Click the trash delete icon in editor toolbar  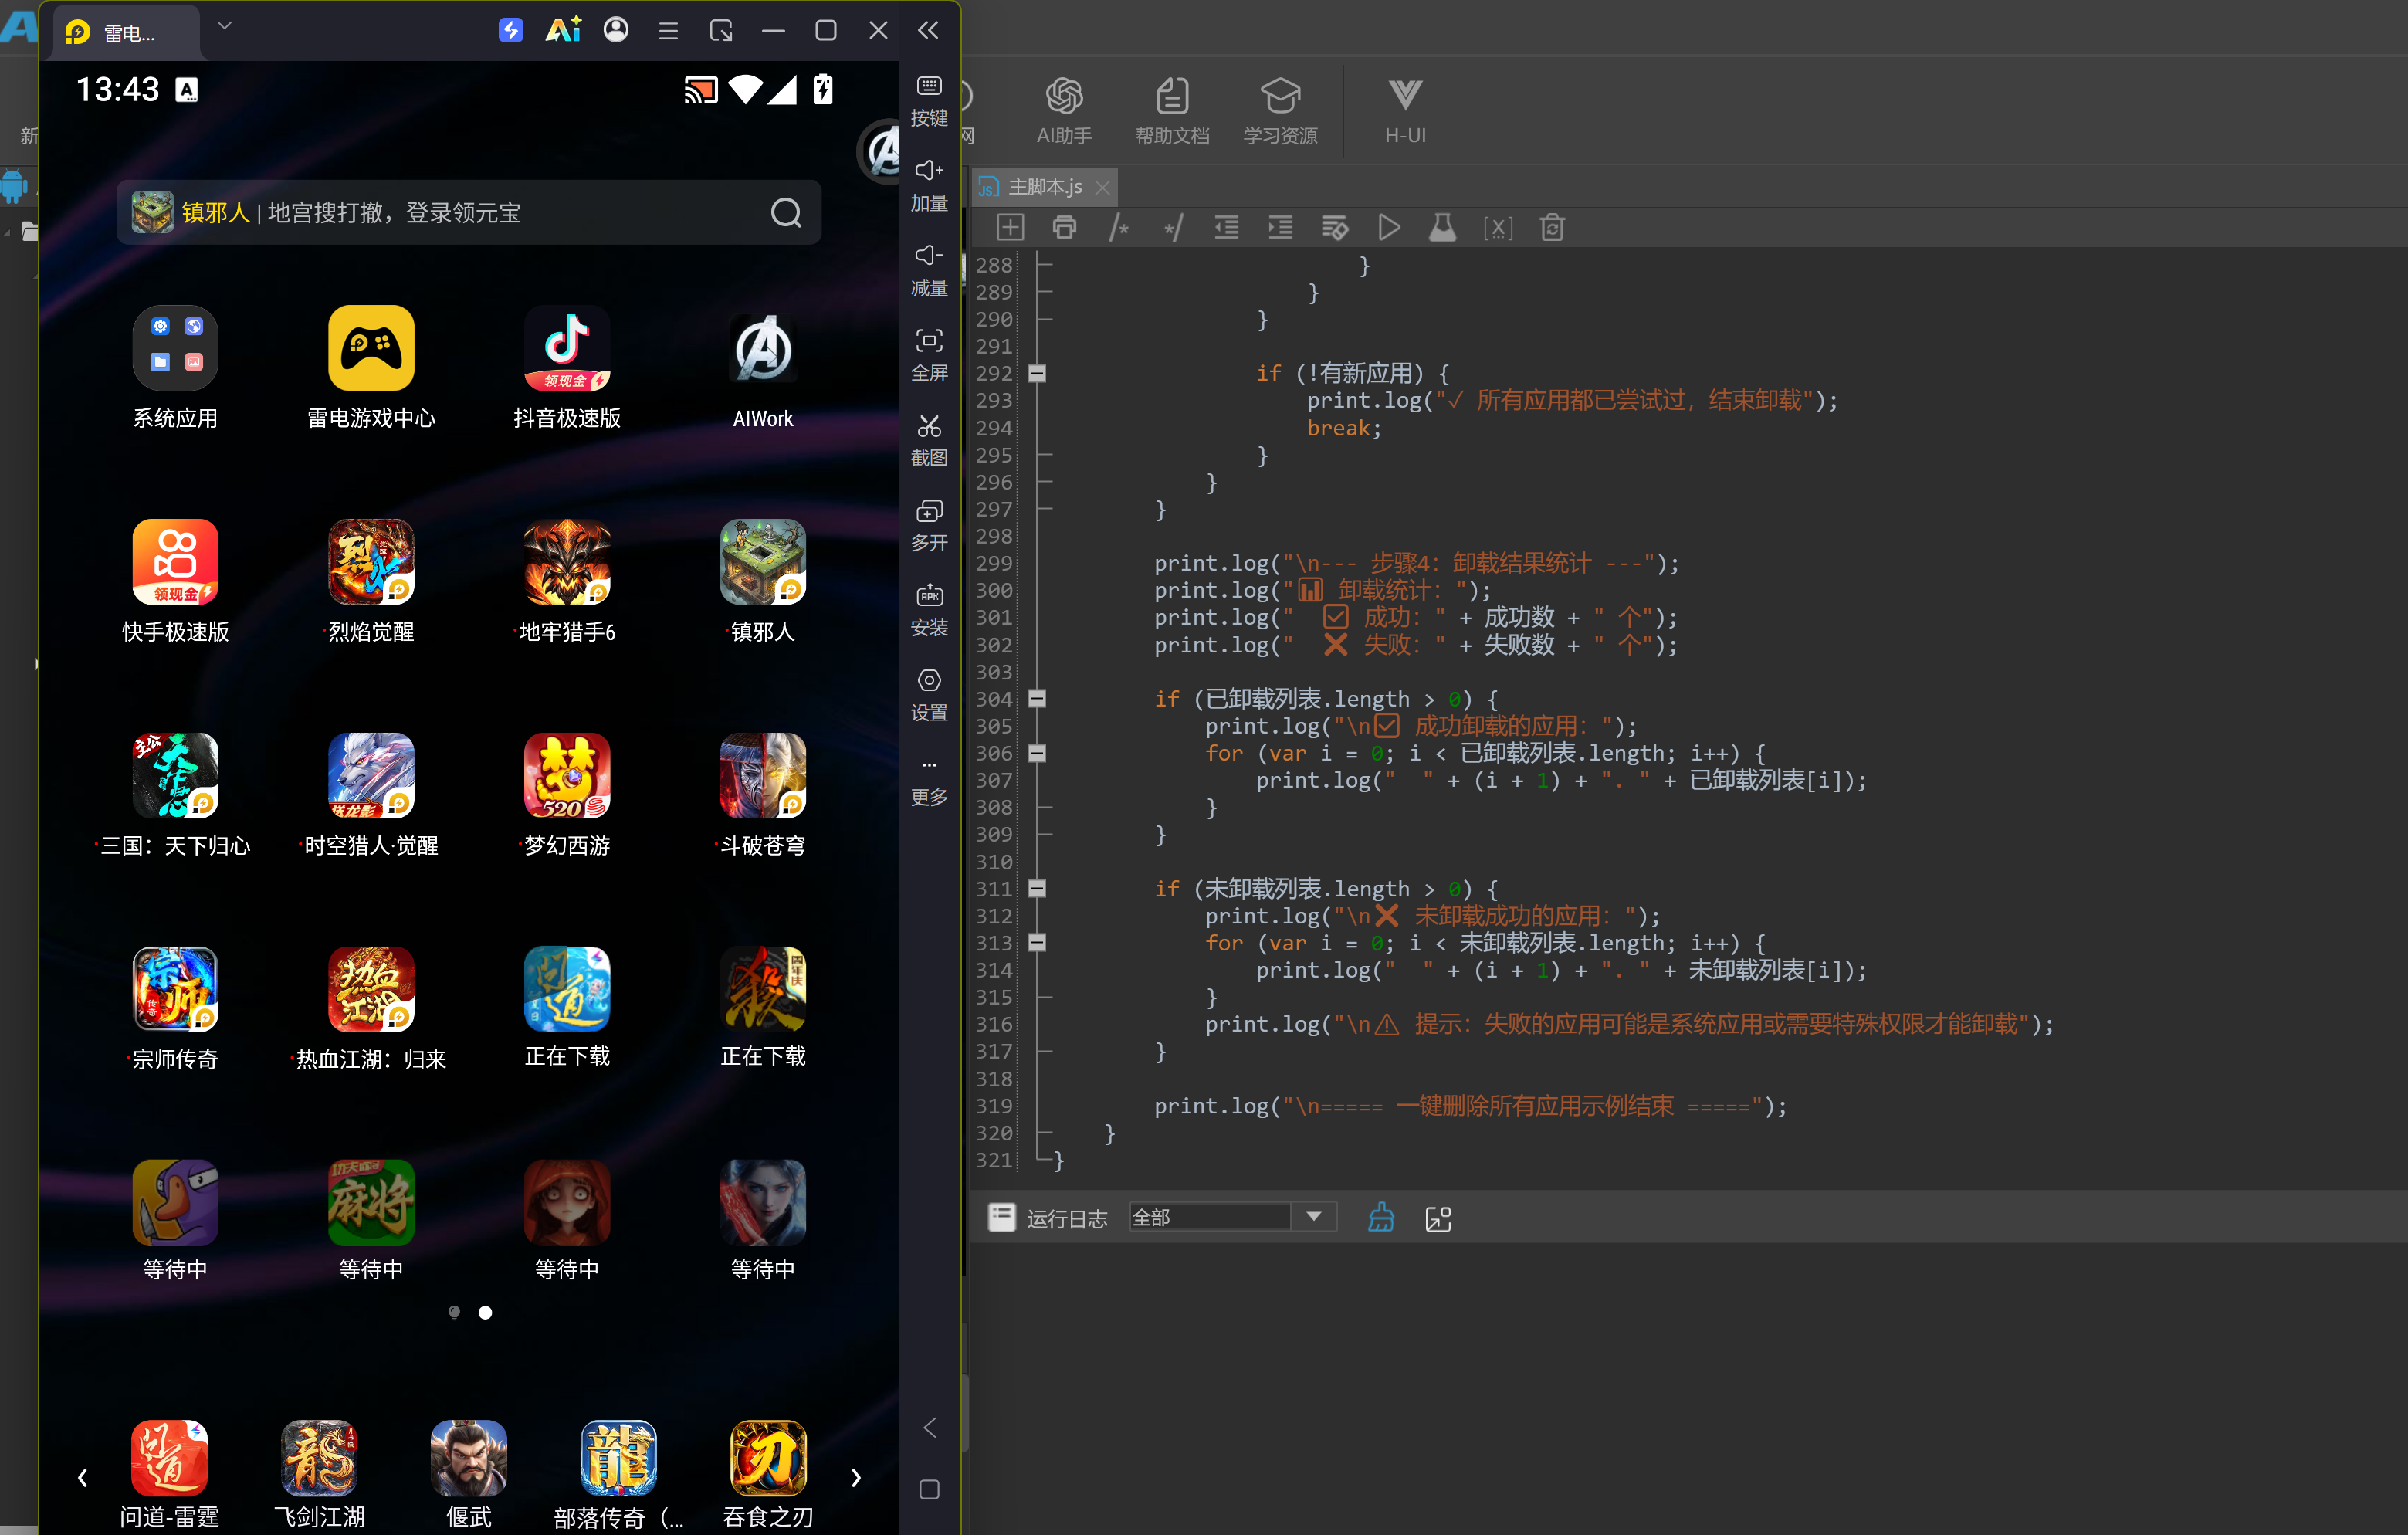point(1552,228)
